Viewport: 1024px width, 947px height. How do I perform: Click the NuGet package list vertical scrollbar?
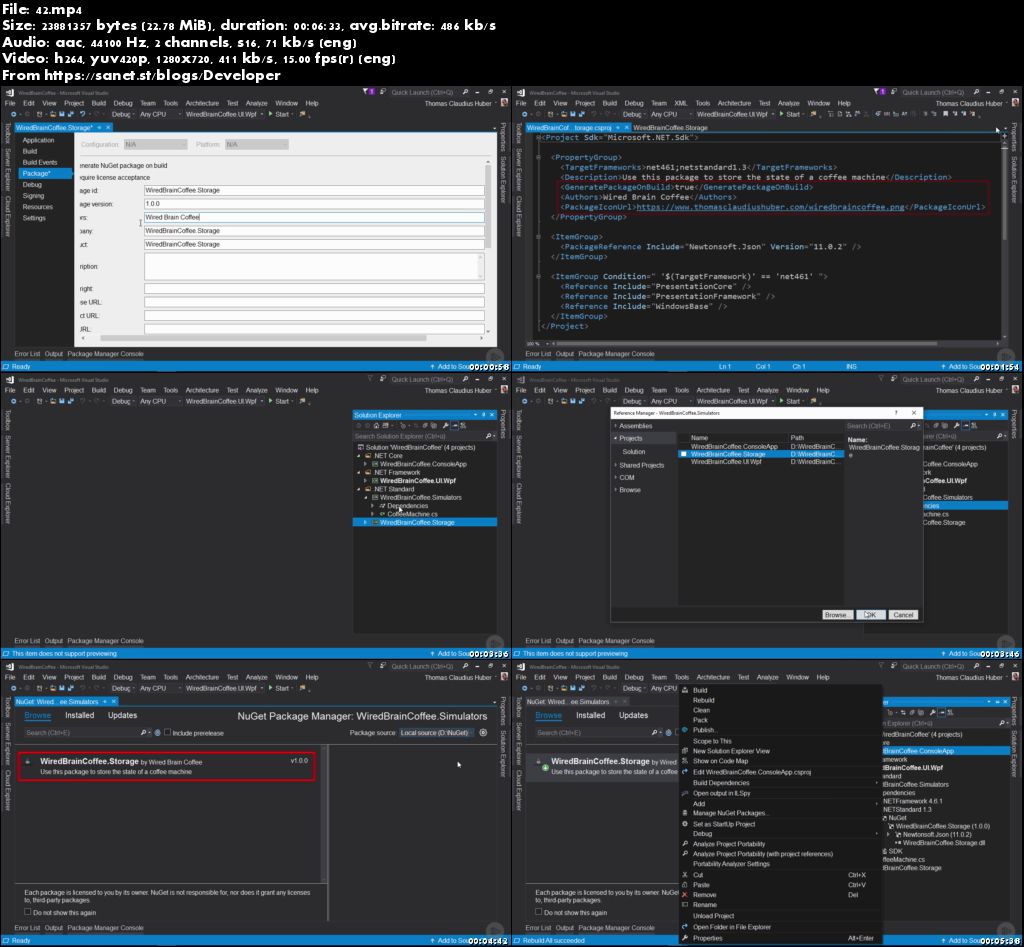point(324,813)
